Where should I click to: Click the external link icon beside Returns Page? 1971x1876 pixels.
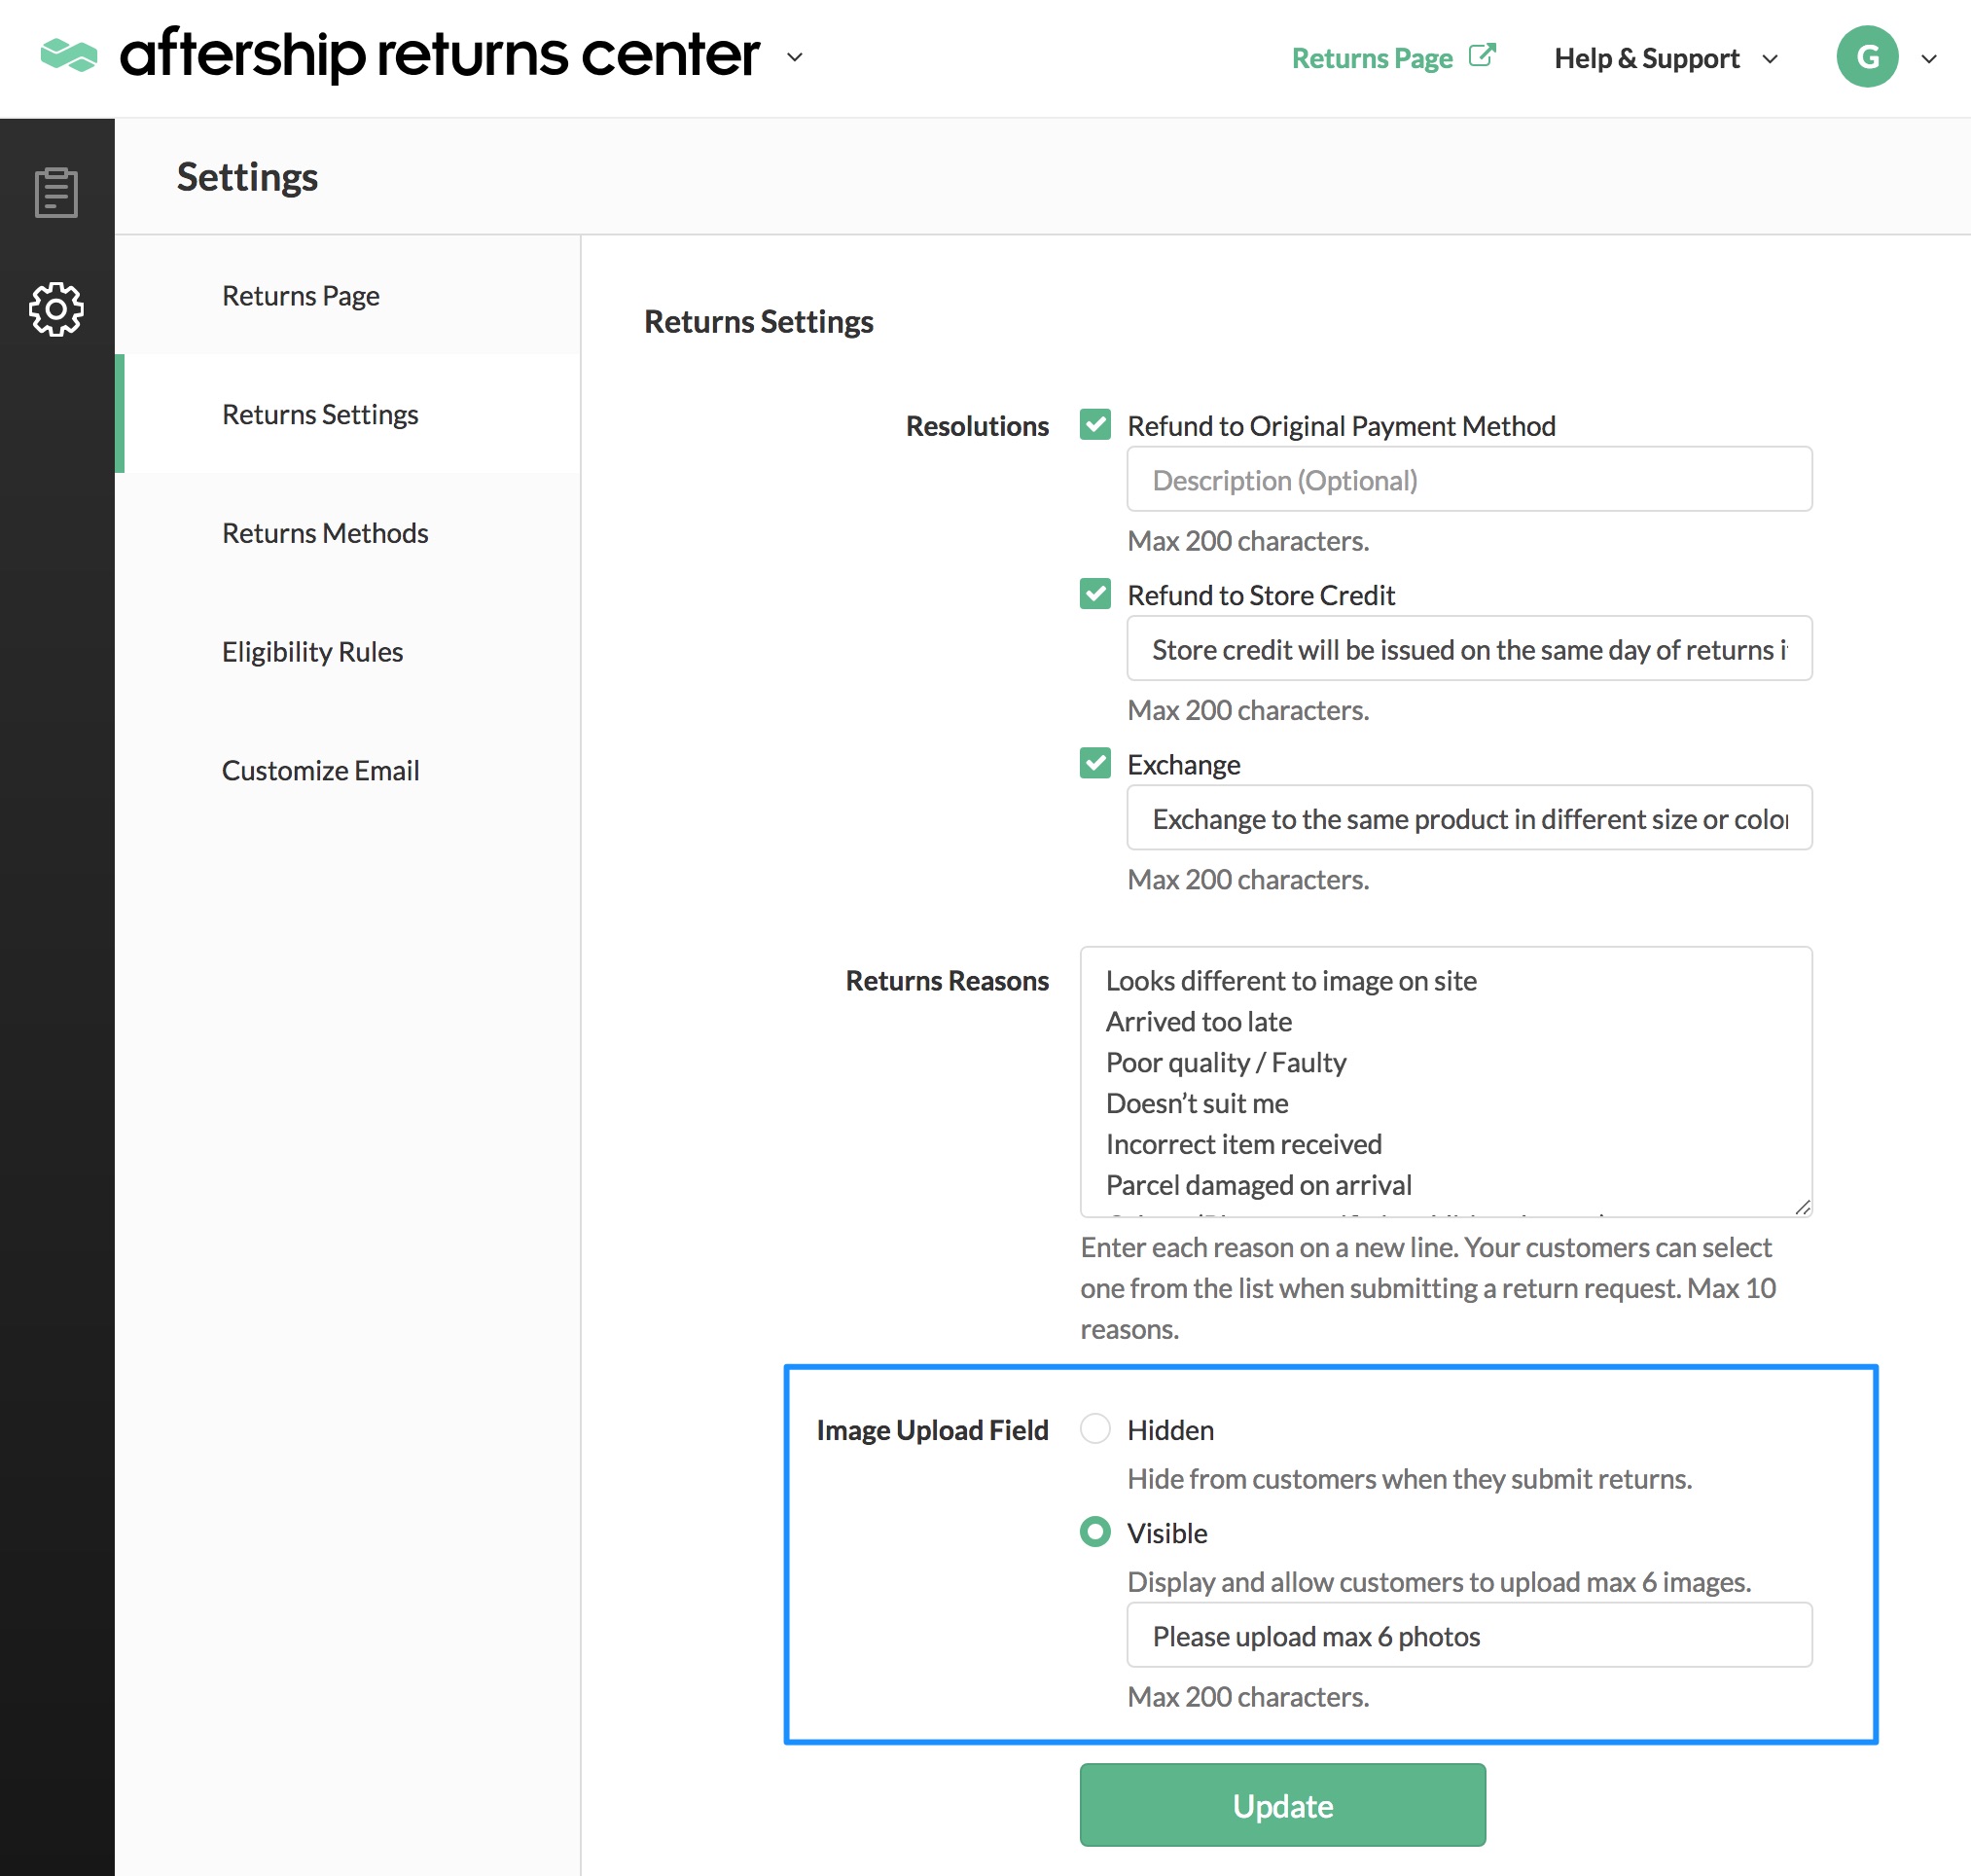[1482, 56]
